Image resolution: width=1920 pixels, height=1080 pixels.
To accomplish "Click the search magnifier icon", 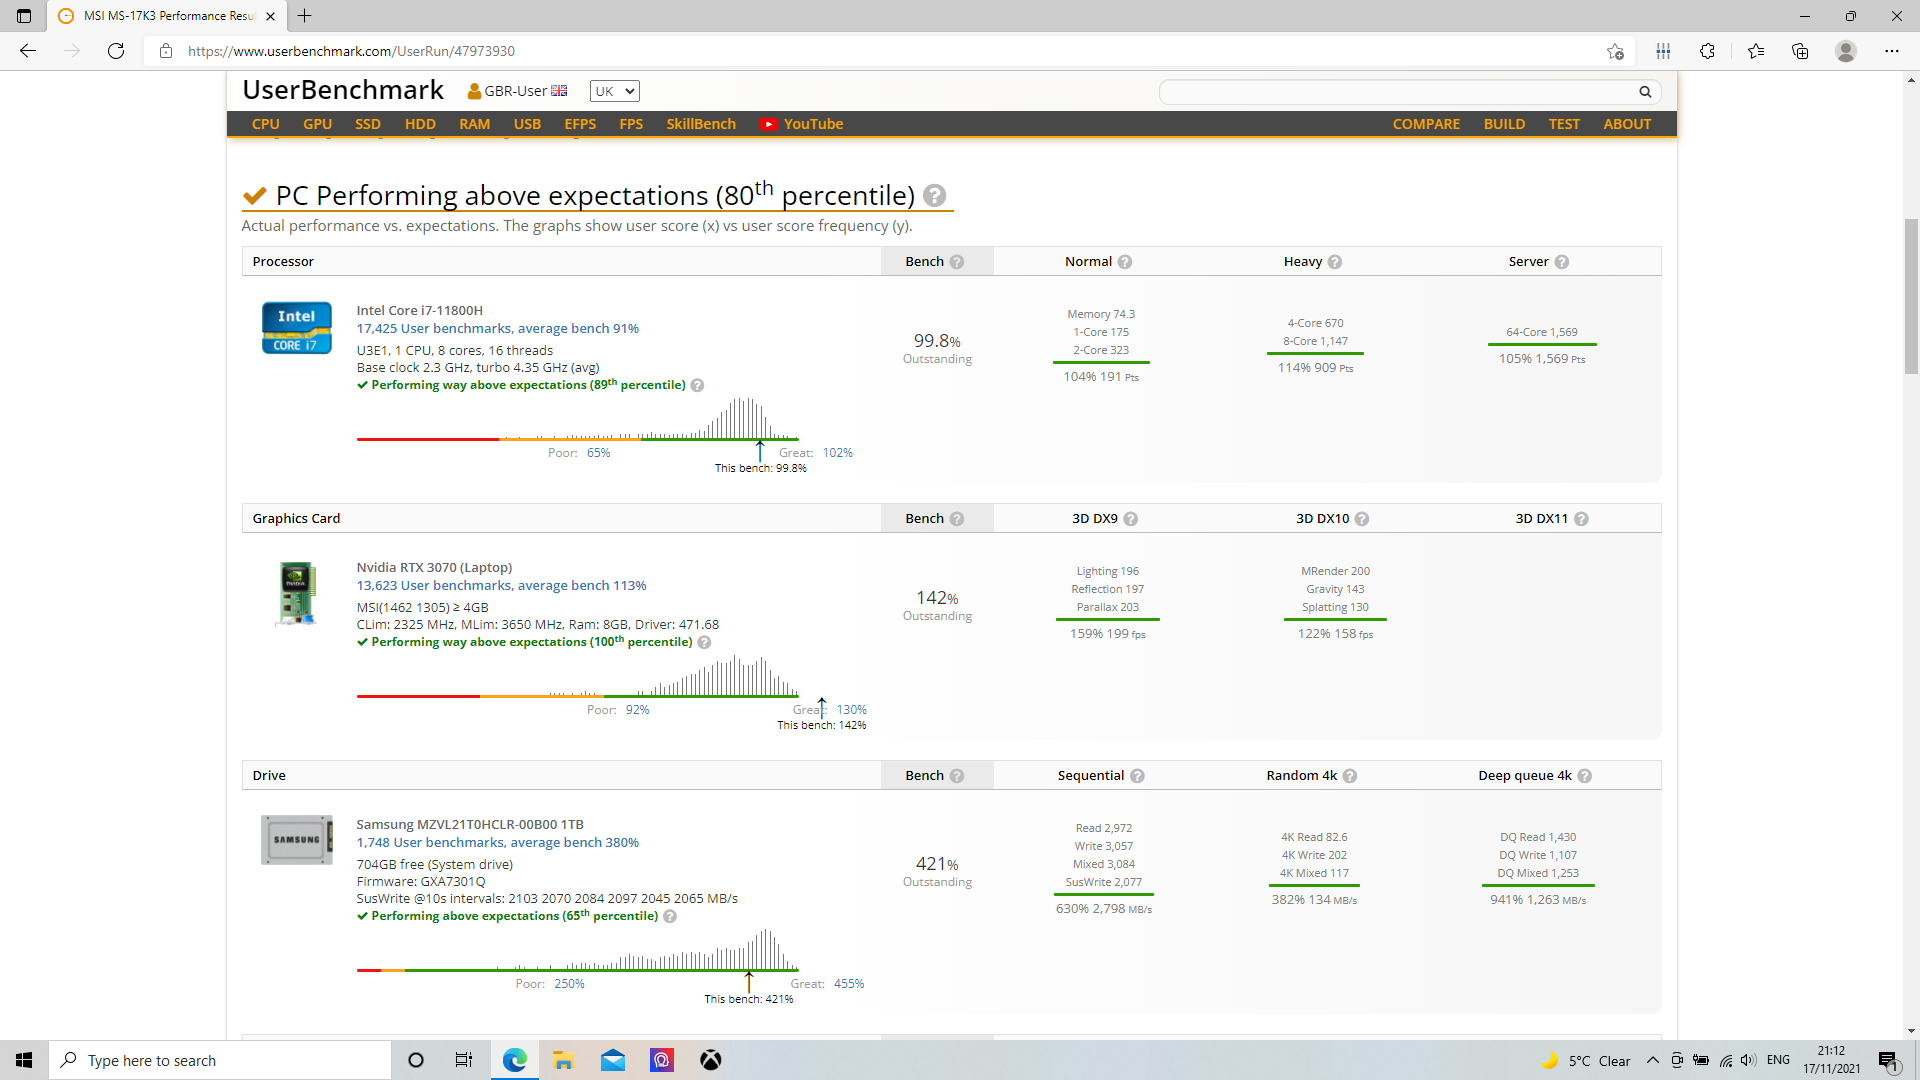I will 1645,92.
